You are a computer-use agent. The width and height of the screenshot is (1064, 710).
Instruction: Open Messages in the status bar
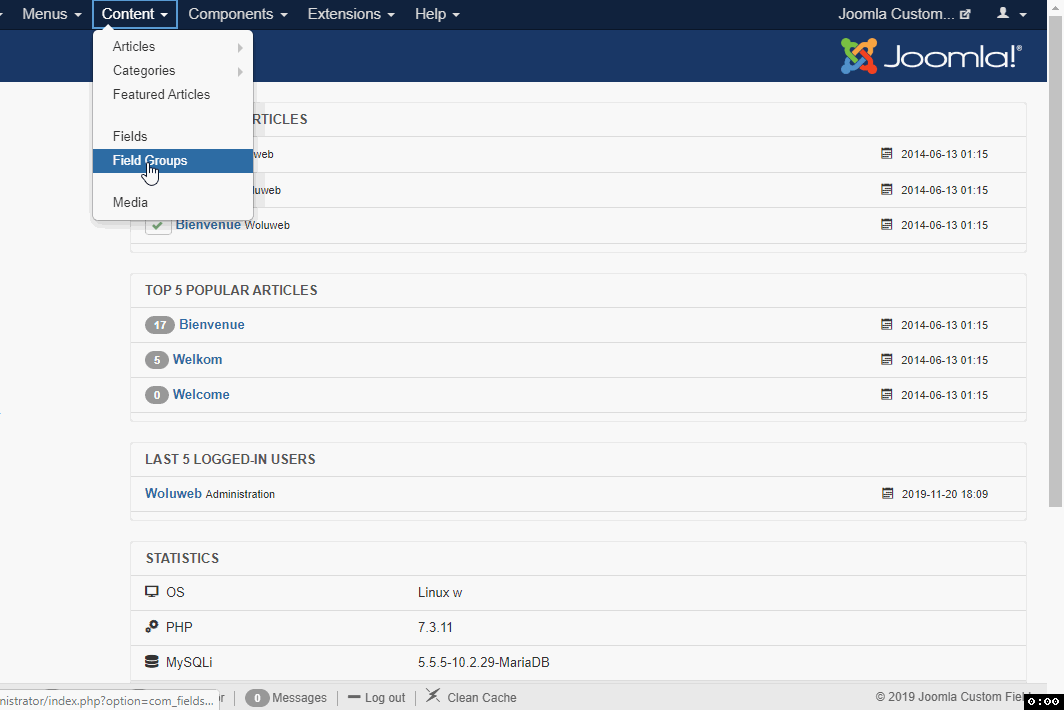pyautogui.click(x=299, y=698)
